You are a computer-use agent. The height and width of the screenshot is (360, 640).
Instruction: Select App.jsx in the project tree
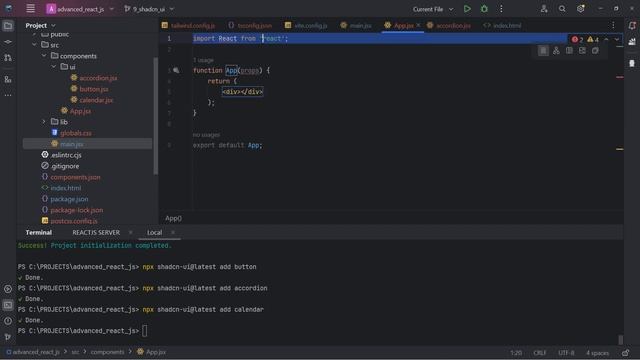coord(80,111)
